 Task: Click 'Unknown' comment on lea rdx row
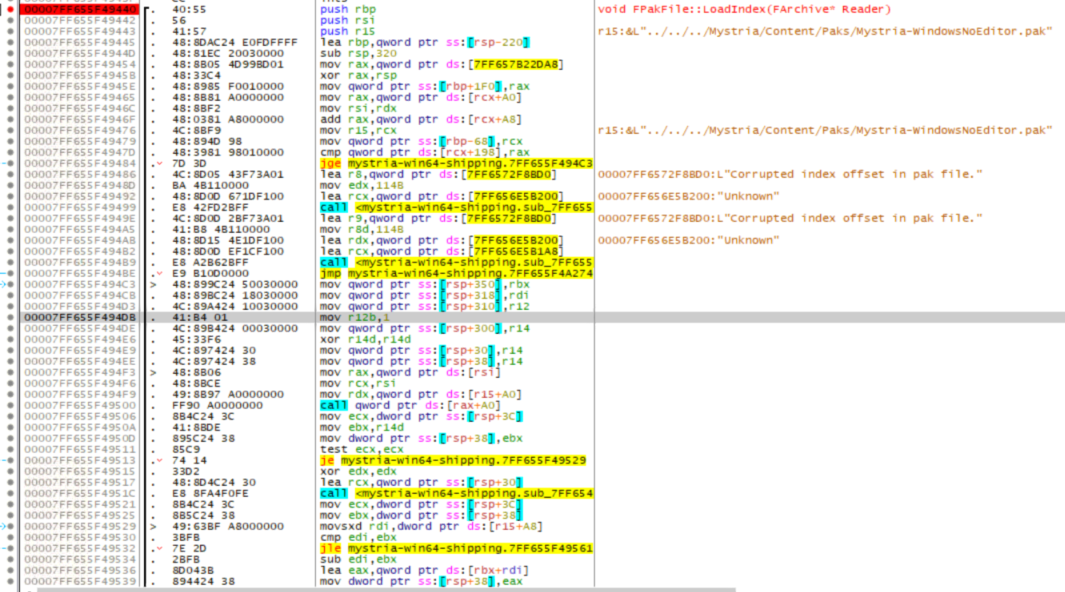click(689, 240)
